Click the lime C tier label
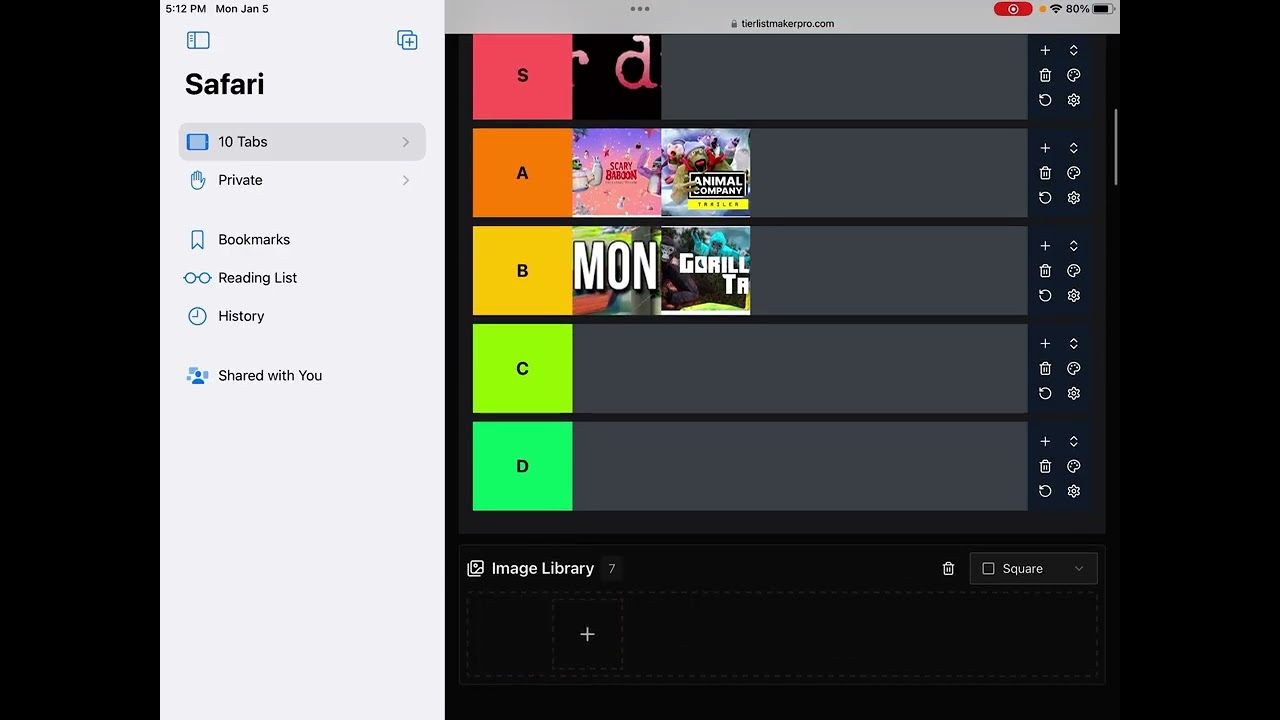 click(x=522, y=369)
